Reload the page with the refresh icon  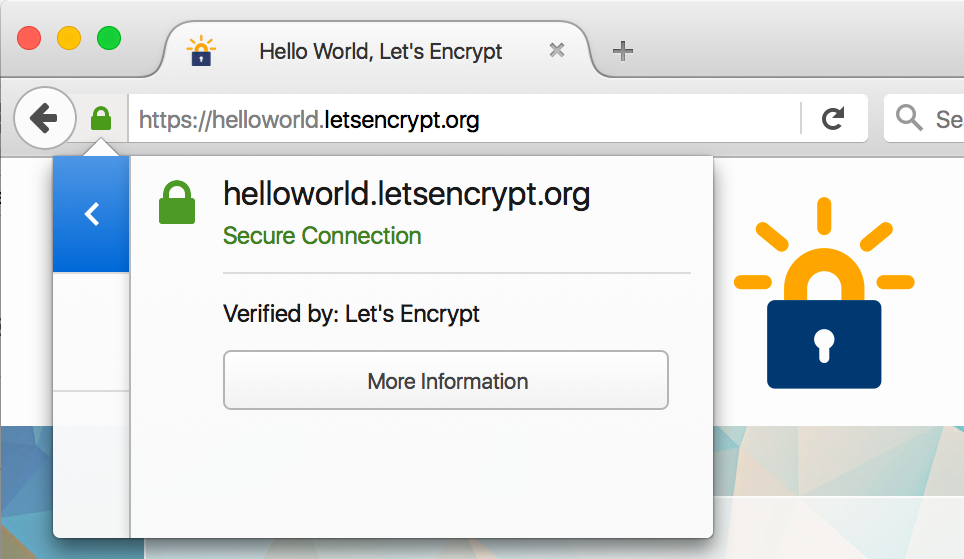833,118
